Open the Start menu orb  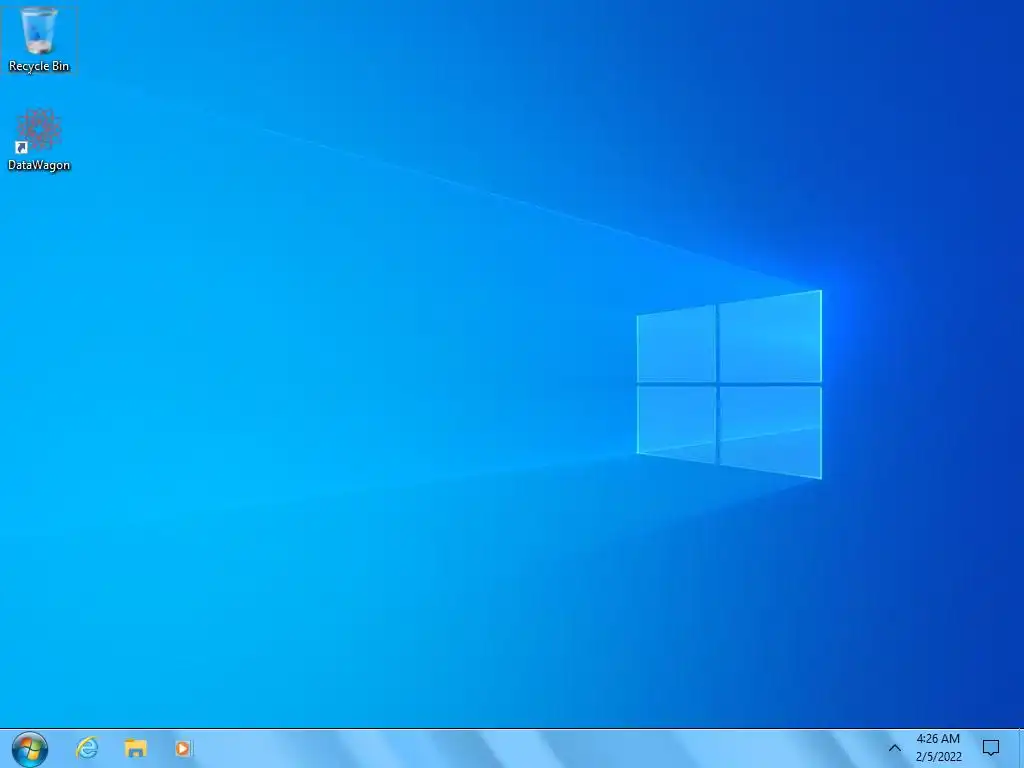point(29,748)
